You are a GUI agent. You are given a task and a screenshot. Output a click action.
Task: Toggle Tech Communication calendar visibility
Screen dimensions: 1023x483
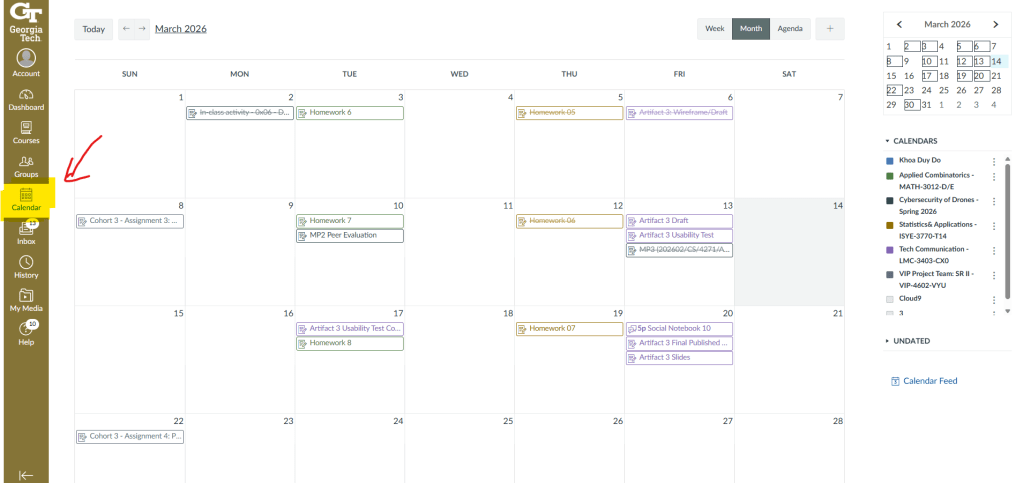[x=889, y=250]
